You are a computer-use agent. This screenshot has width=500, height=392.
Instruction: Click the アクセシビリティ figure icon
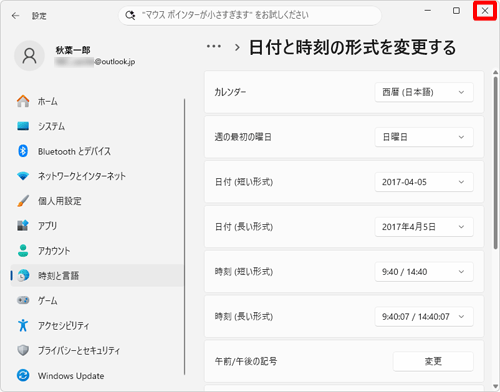23,325
